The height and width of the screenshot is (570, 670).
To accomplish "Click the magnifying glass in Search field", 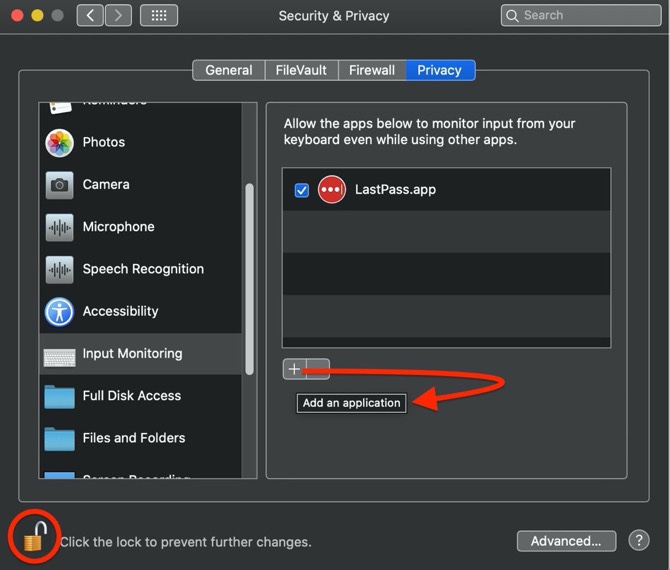I will 512,16.
